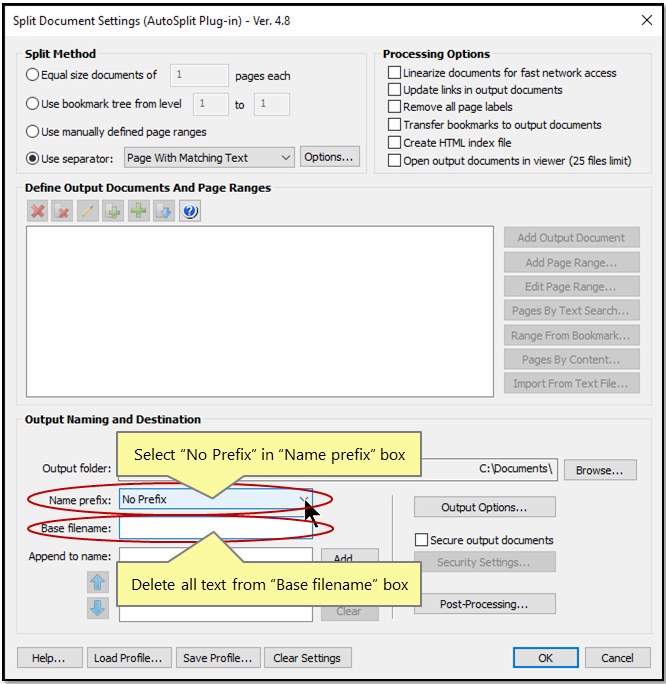The width and height of the screenshot is (666, 684).
Task: Click Load Profile... button
Action: click(129, 658)
